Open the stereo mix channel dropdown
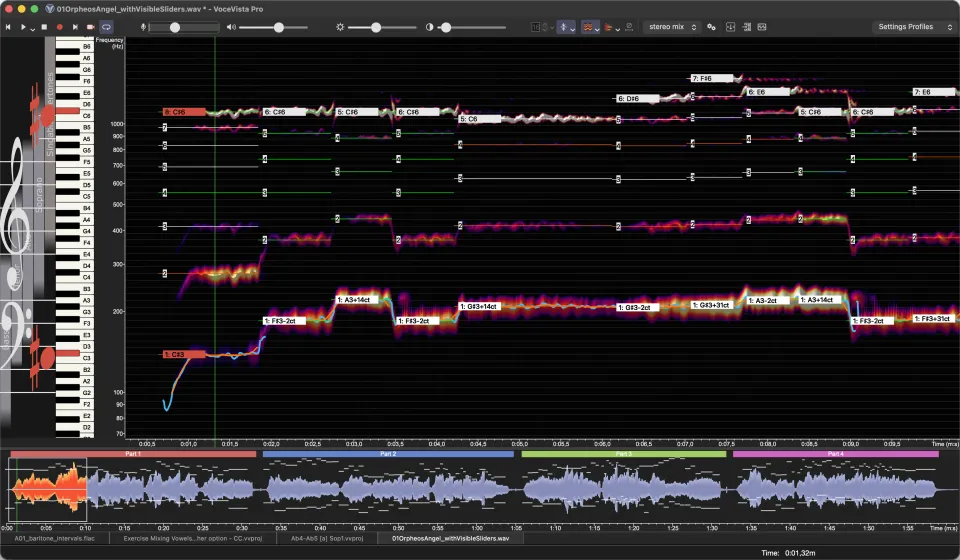Image resolution: width=960 pixels, height=560 pixels. [x=672, y=27]
